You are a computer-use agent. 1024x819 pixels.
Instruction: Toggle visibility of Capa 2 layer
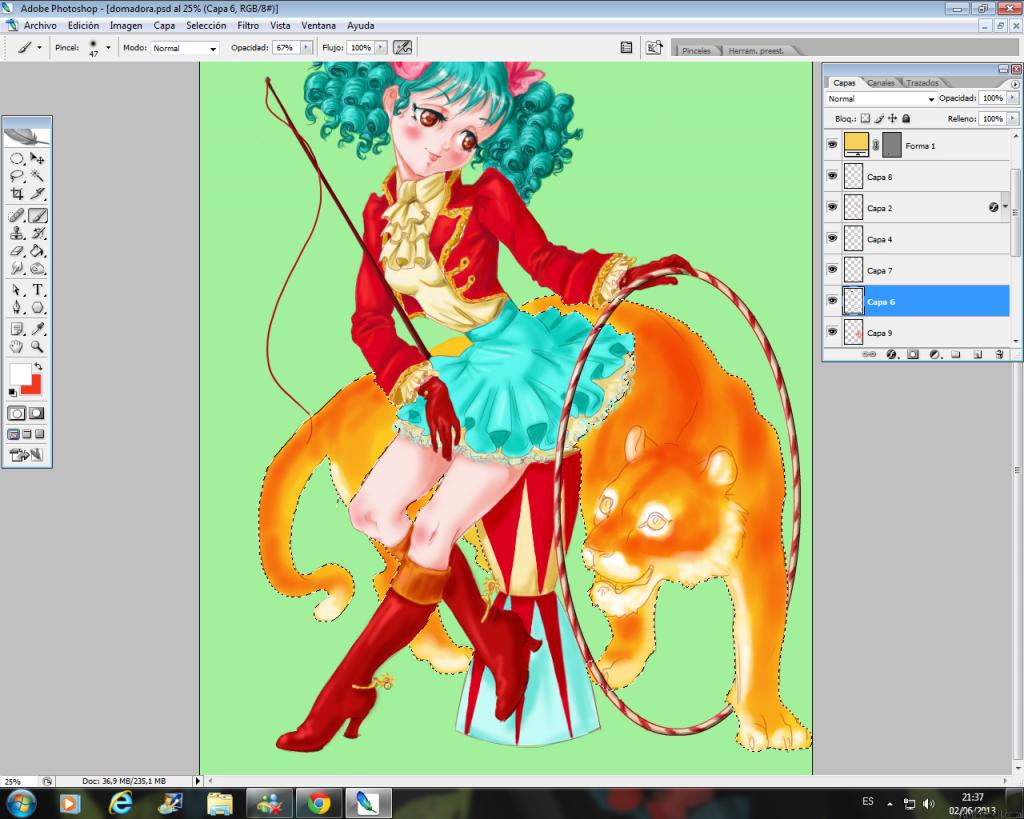coord(832,207)
